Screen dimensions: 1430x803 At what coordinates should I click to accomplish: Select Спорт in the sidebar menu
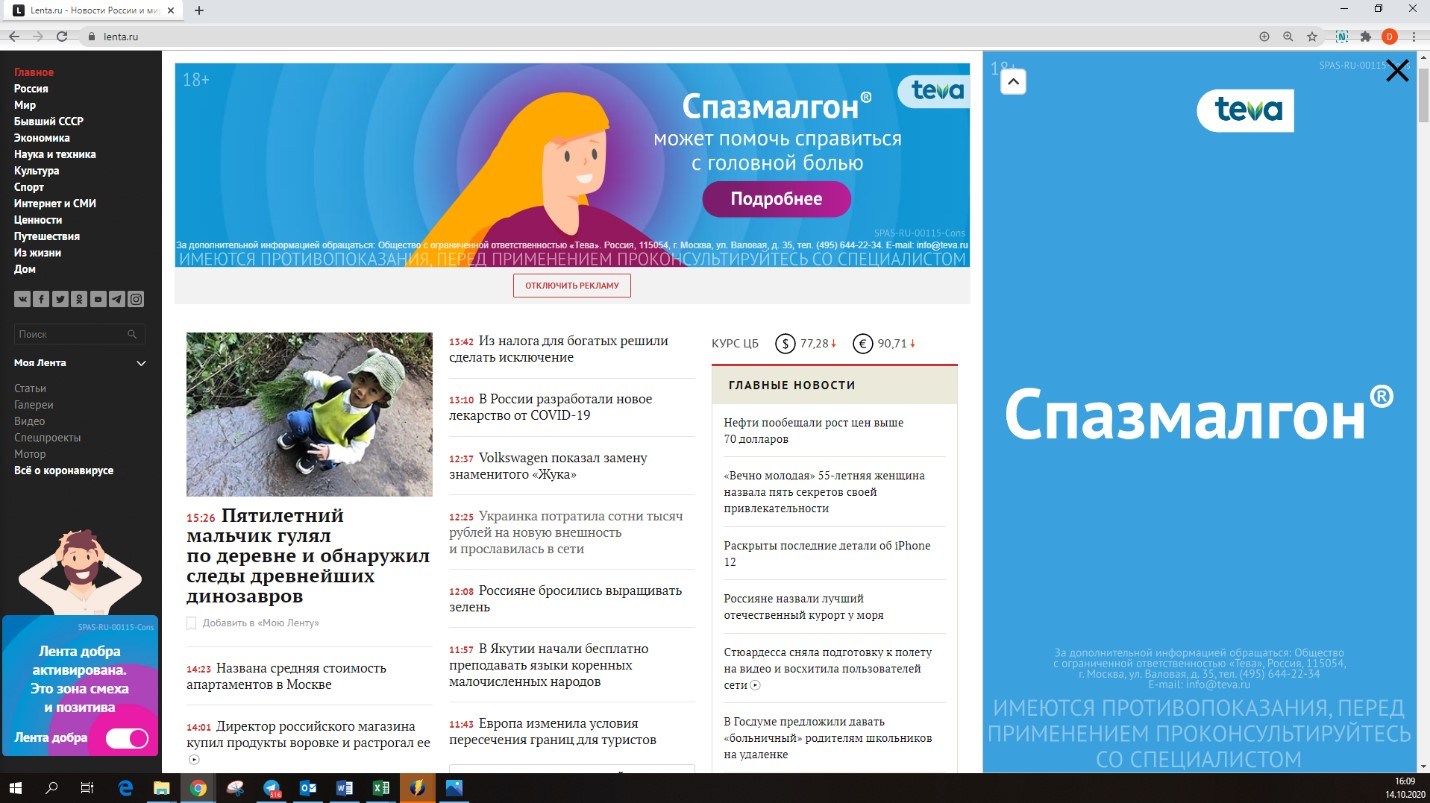tap(29, 187)
